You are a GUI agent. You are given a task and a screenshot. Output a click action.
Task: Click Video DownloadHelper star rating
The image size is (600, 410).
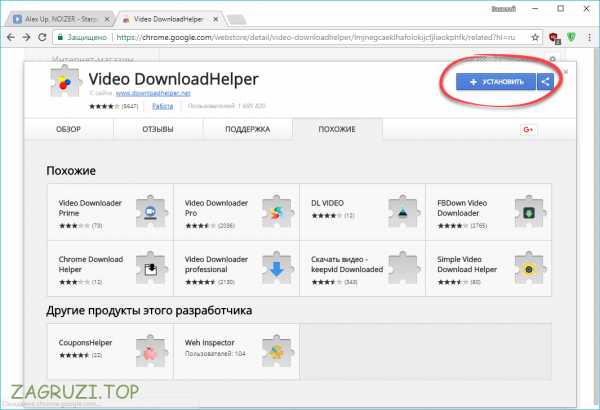tap(104, 106)
